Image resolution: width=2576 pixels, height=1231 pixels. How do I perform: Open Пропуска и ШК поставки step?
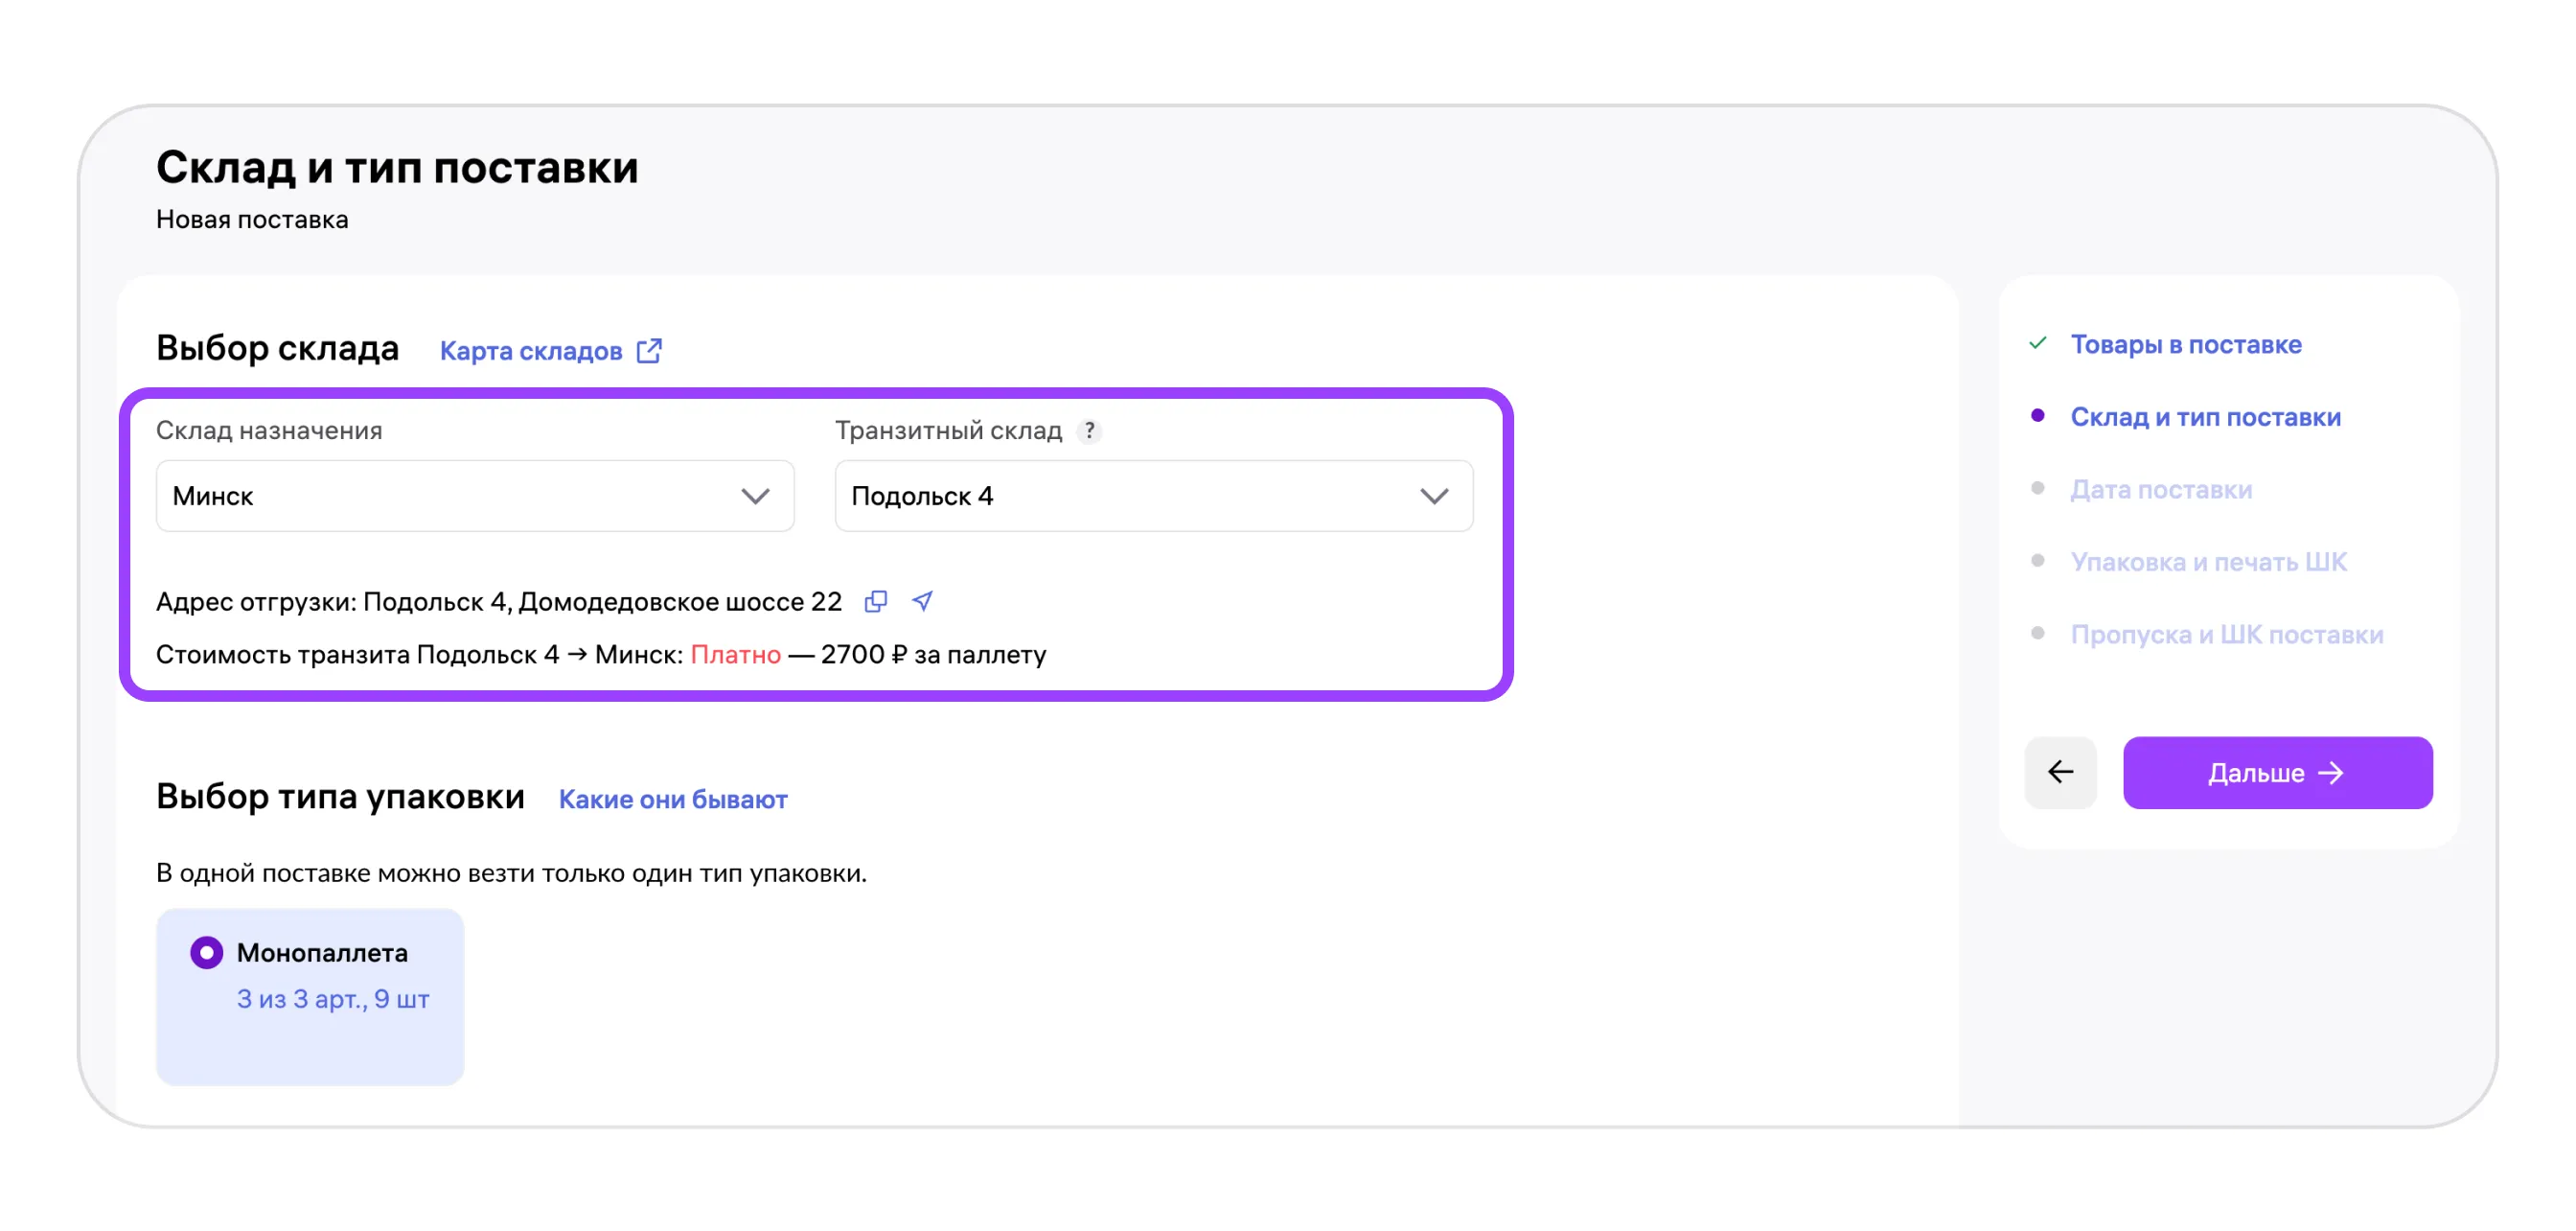(x=2226, y=635)
